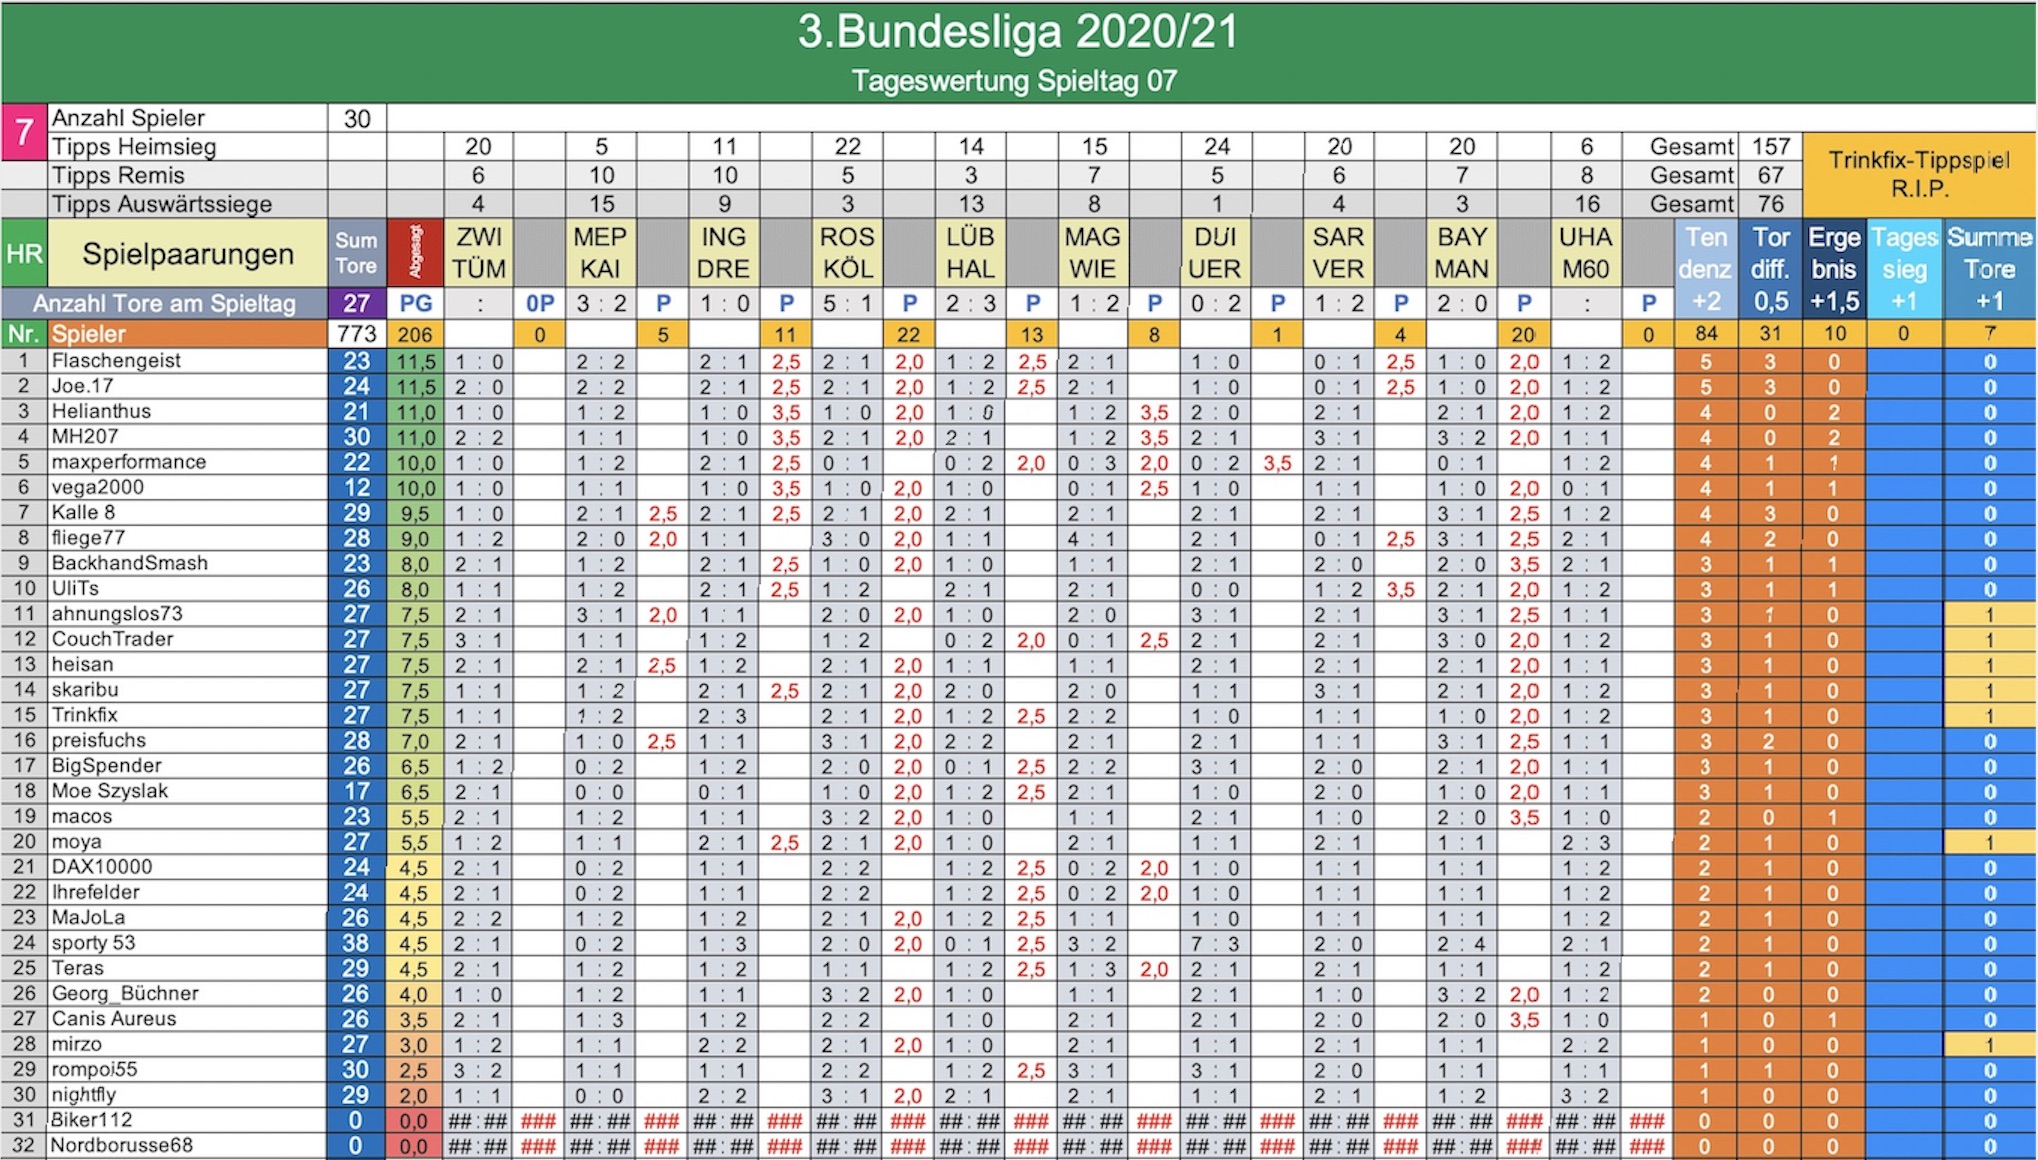Screen dimensions: 2038x1160
Task: Select player name Kalle 8
Action: click(83, 513)
